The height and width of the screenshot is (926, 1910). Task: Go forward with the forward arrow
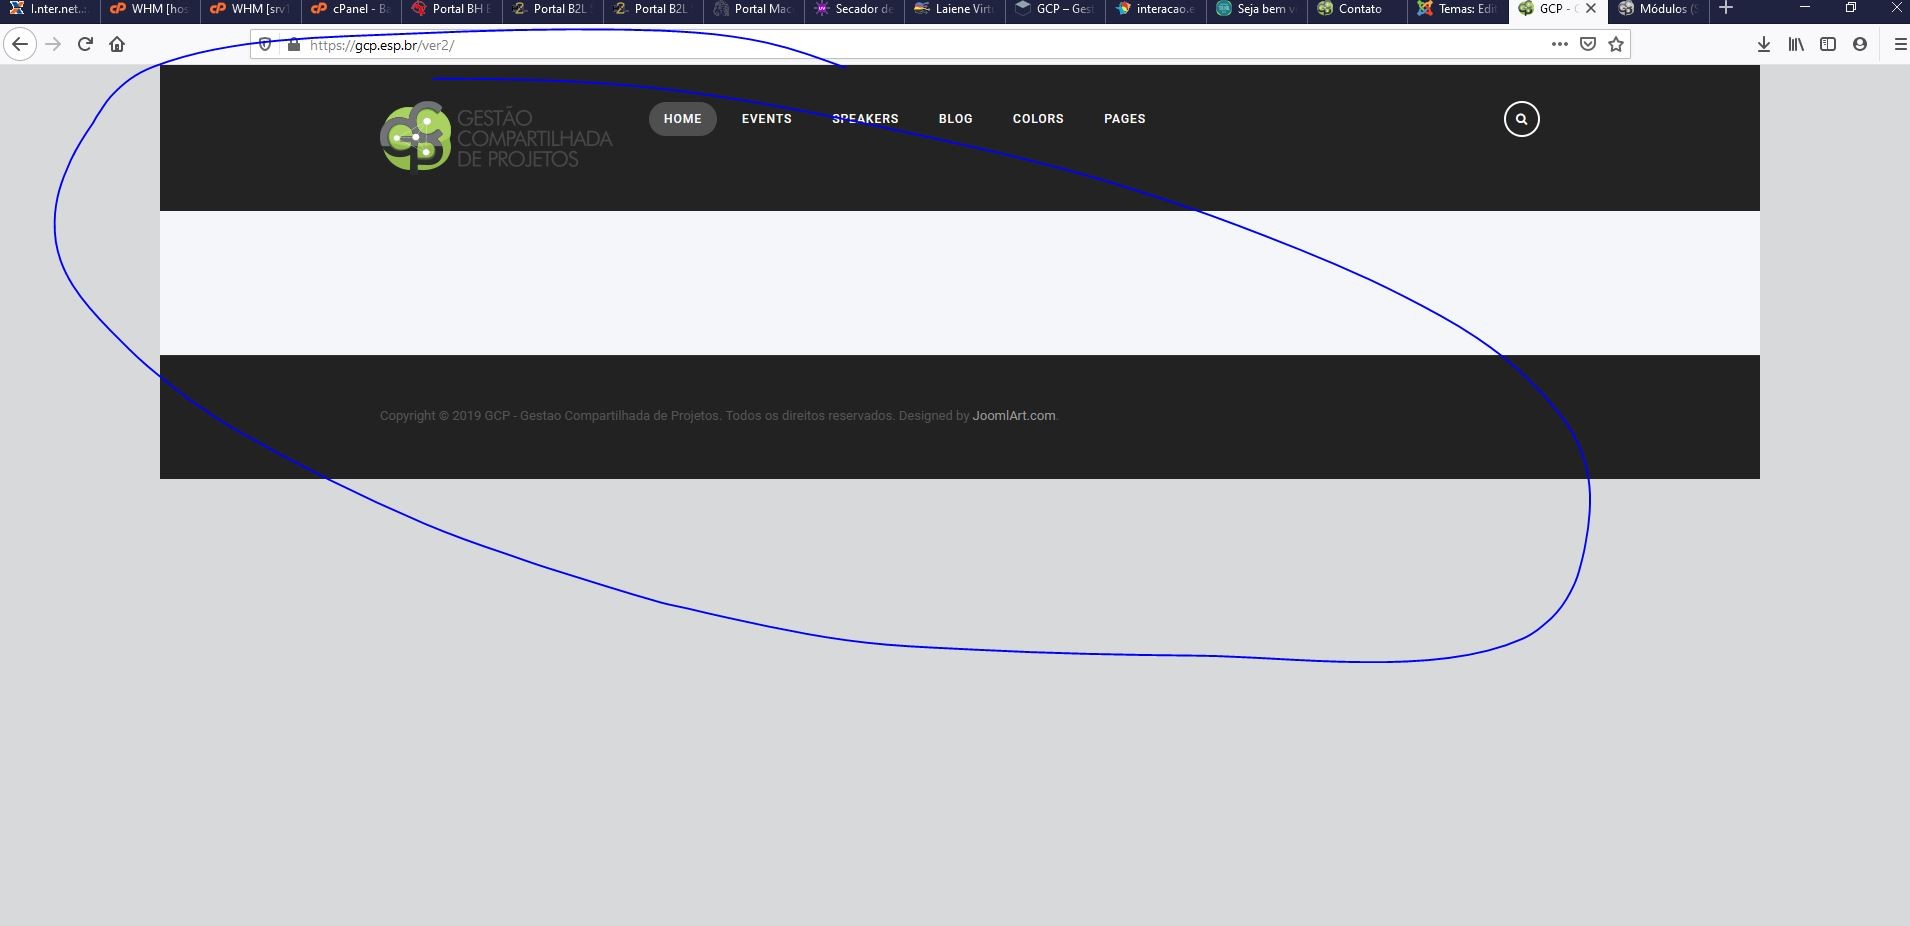coord(53,44)
